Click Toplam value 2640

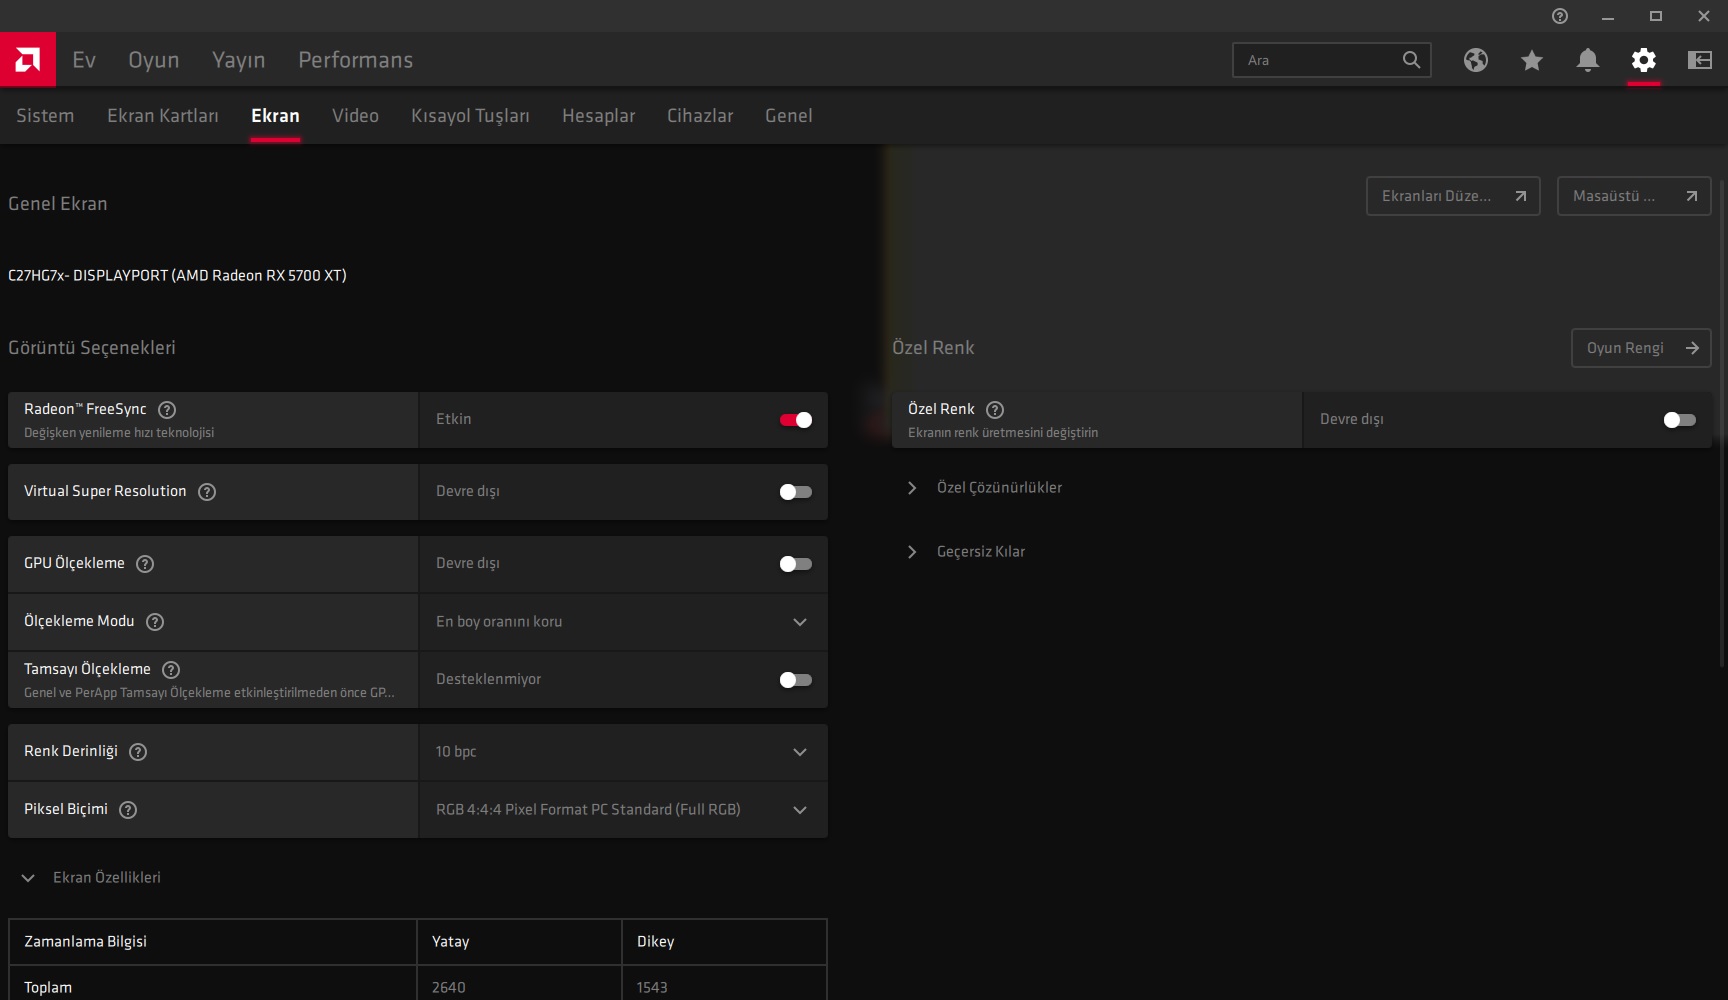448,988
